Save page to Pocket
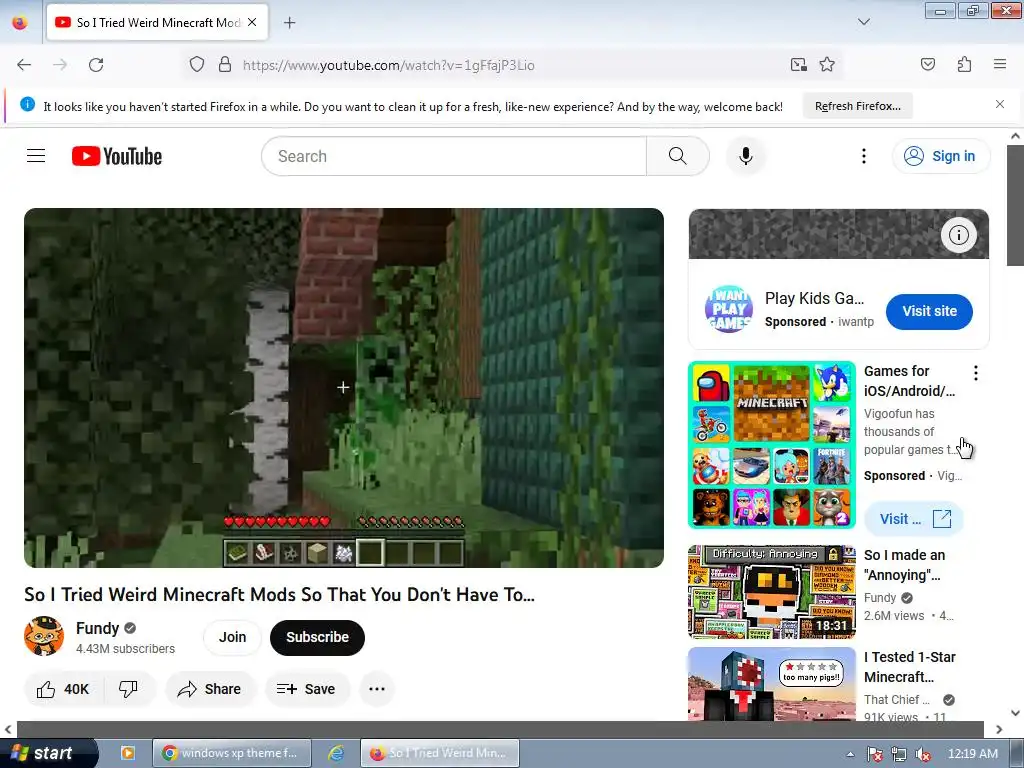Screen dimensions: 1024x768 coord(927,65)
